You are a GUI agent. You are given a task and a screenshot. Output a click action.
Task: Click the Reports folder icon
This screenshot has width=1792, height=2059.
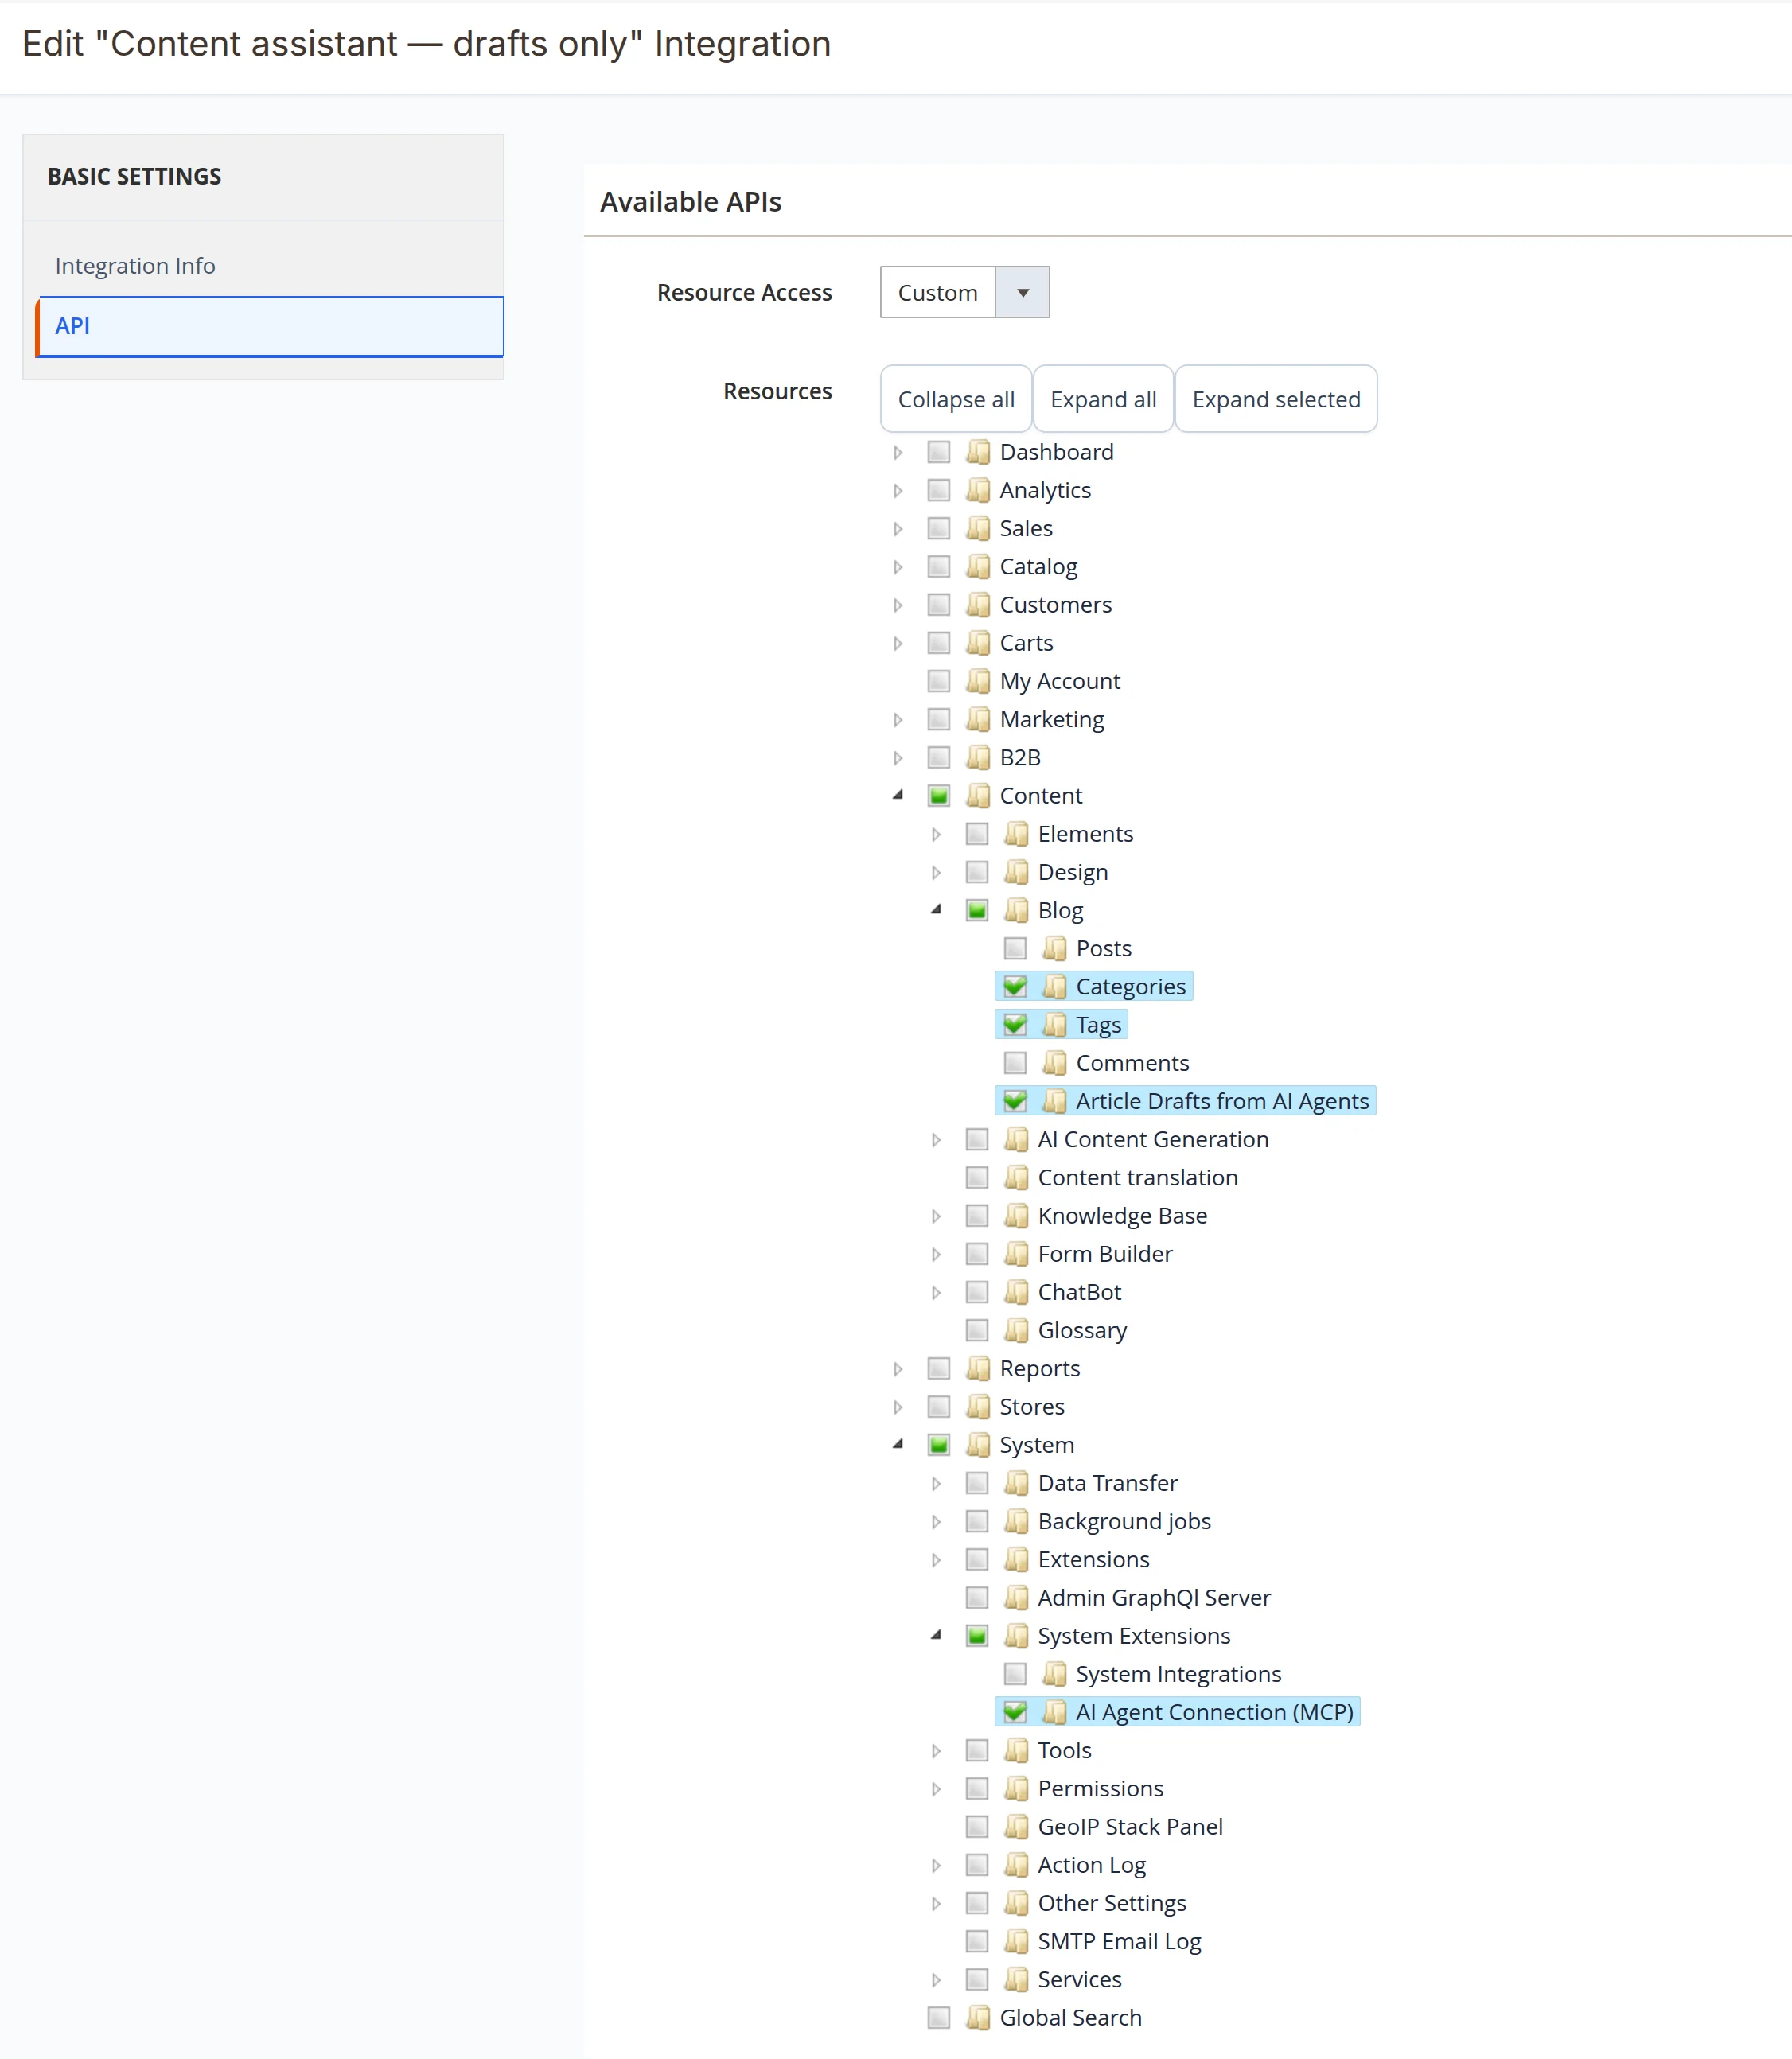[x=978, y=1369]
